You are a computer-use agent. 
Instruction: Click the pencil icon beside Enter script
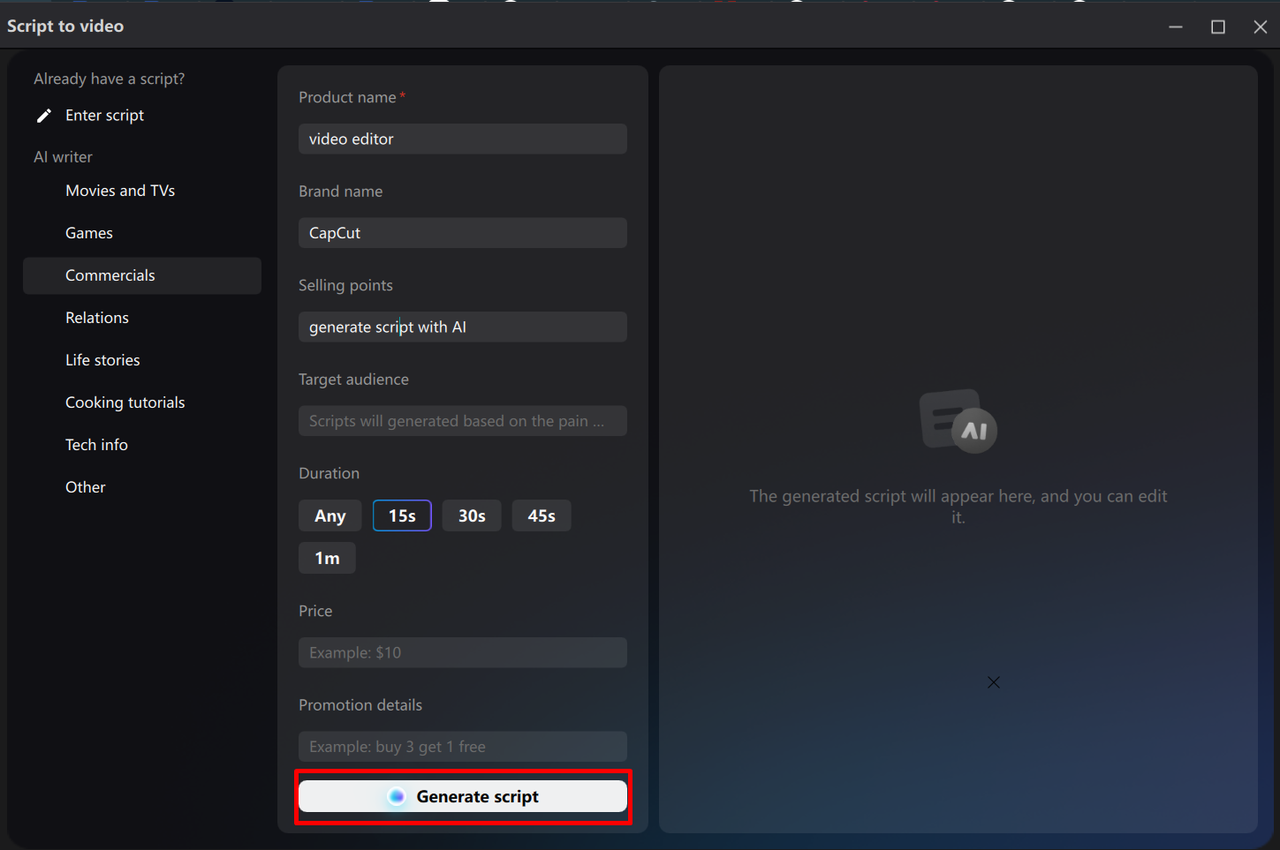[x=44, y=114]
